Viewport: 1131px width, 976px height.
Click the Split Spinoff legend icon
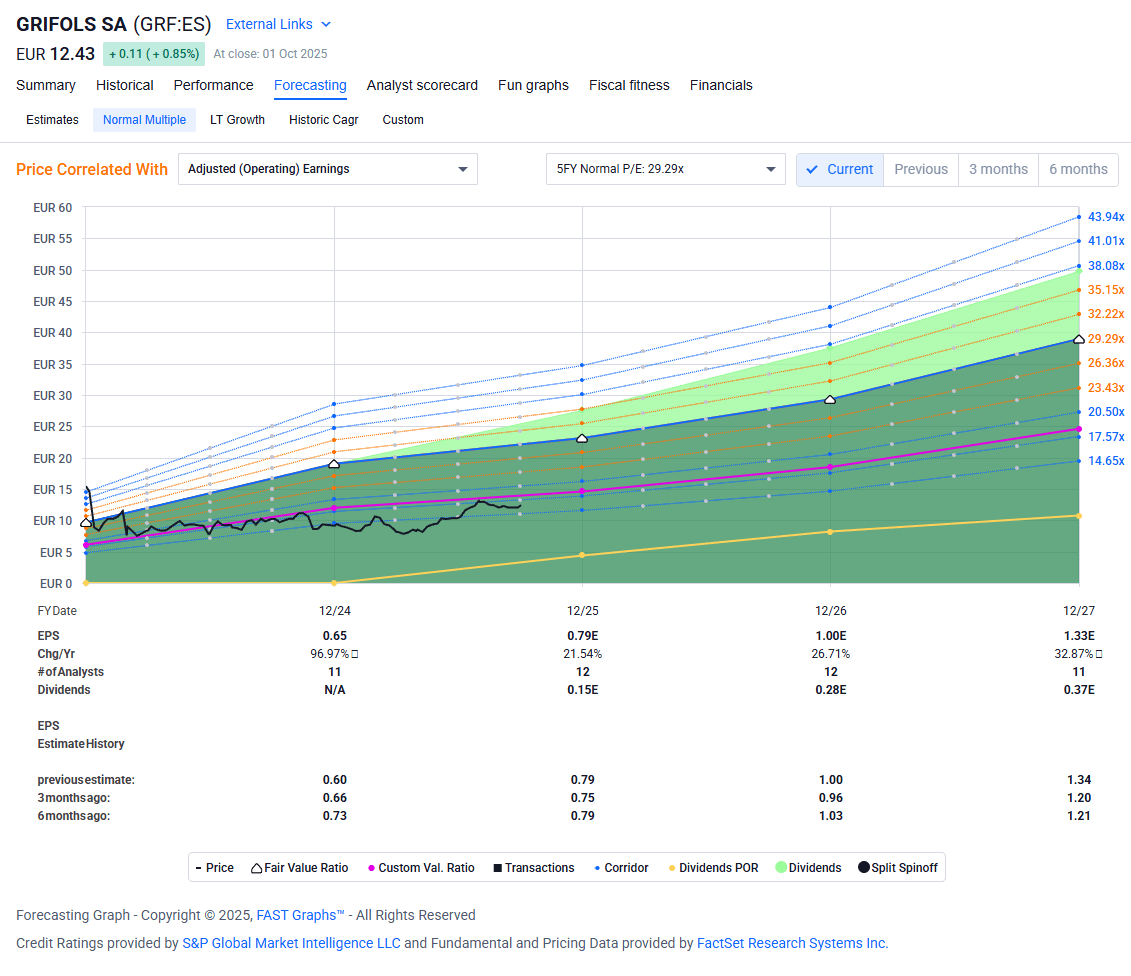point(866,867)
